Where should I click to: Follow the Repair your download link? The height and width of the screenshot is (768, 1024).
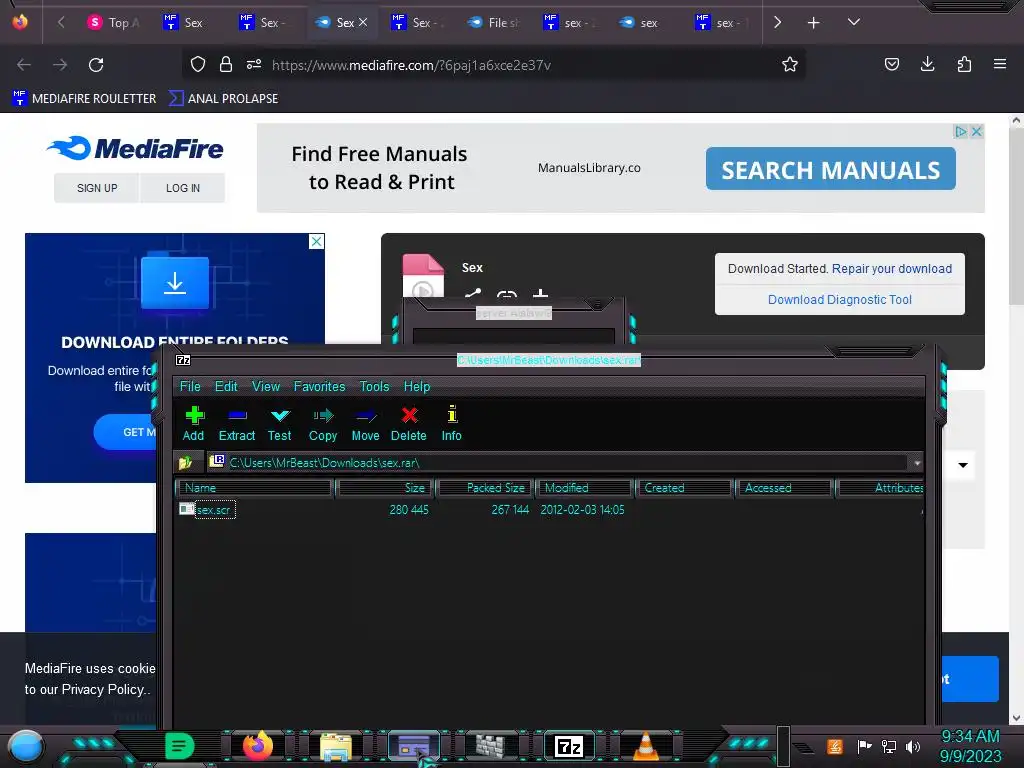tap(891, 268)
